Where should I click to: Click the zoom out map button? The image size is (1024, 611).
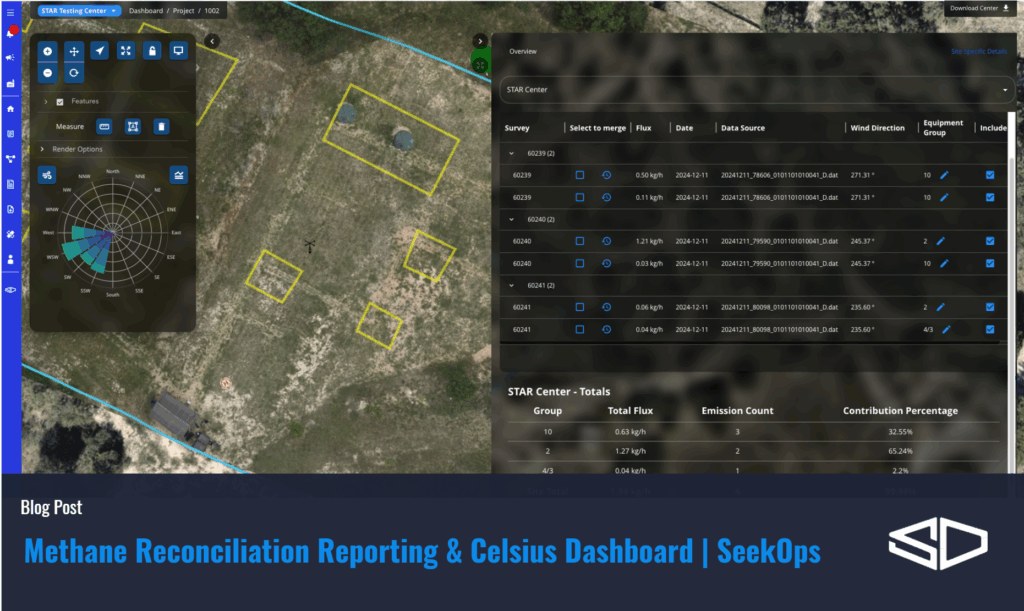(x=48, y=73)
